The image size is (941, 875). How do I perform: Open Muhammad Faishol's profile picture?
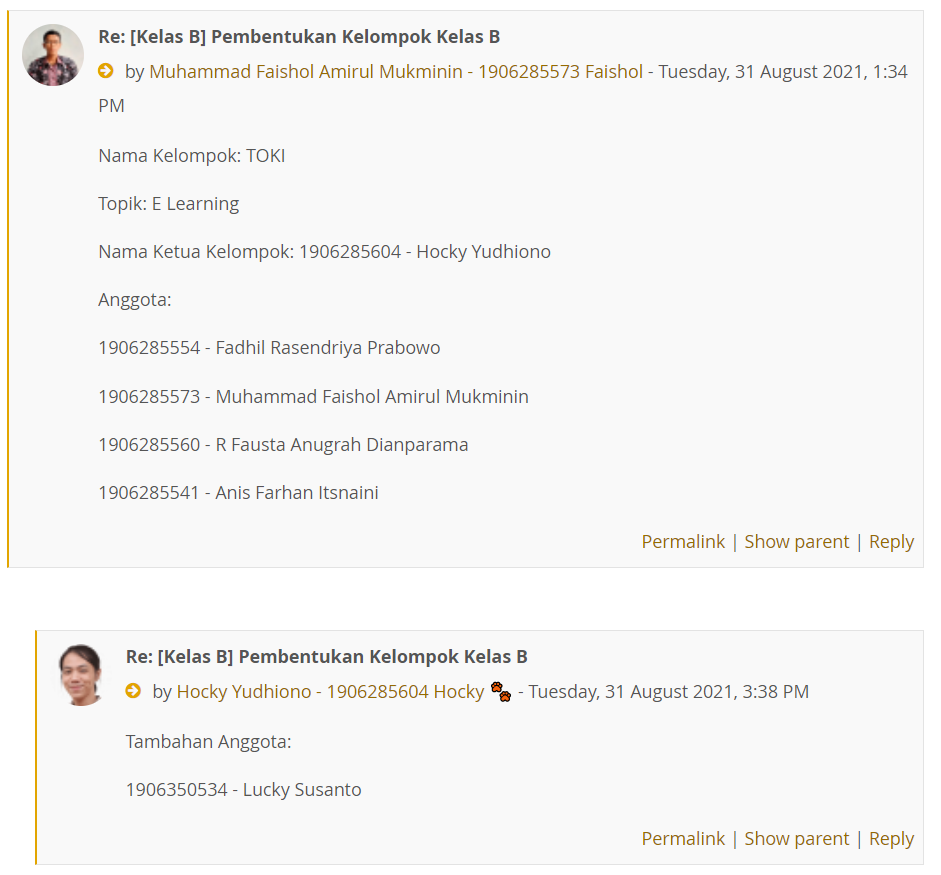point(53,55)
